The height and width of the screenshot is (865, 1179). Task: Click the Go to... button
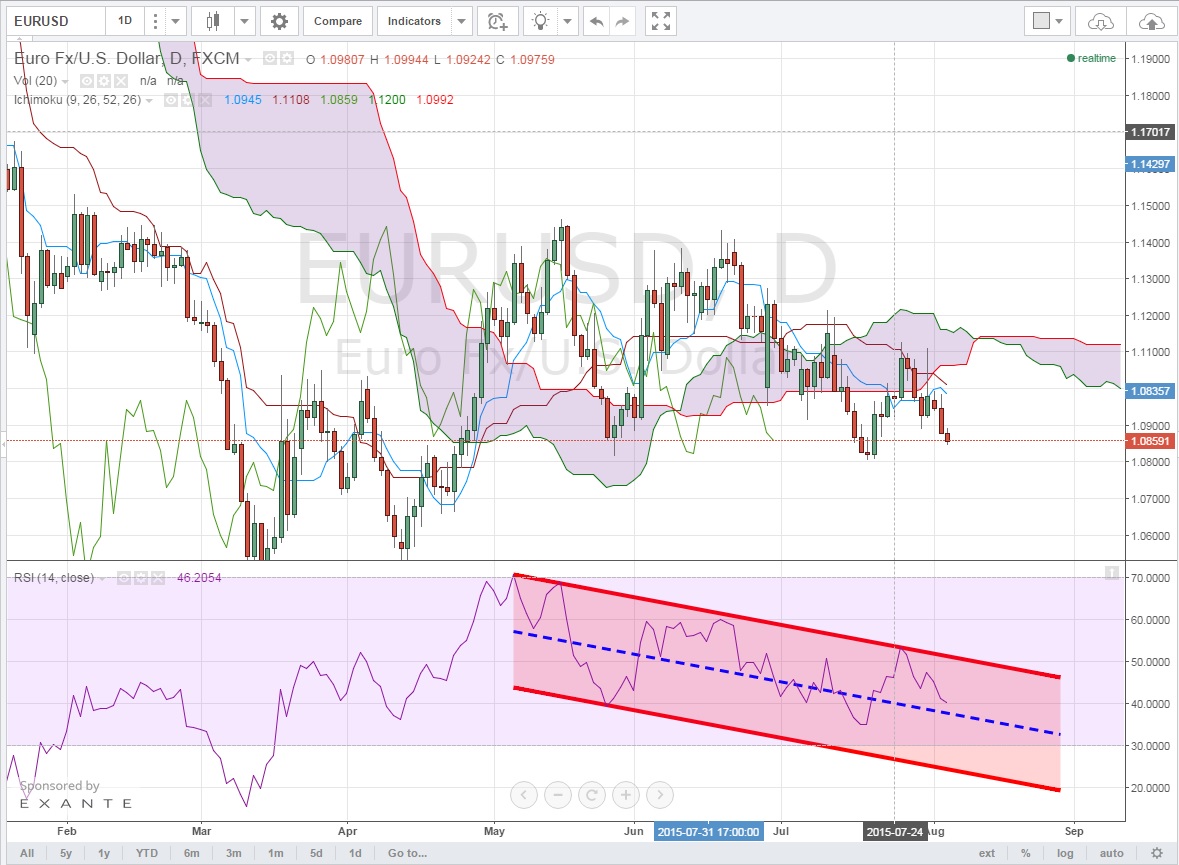tap(407, 853)
